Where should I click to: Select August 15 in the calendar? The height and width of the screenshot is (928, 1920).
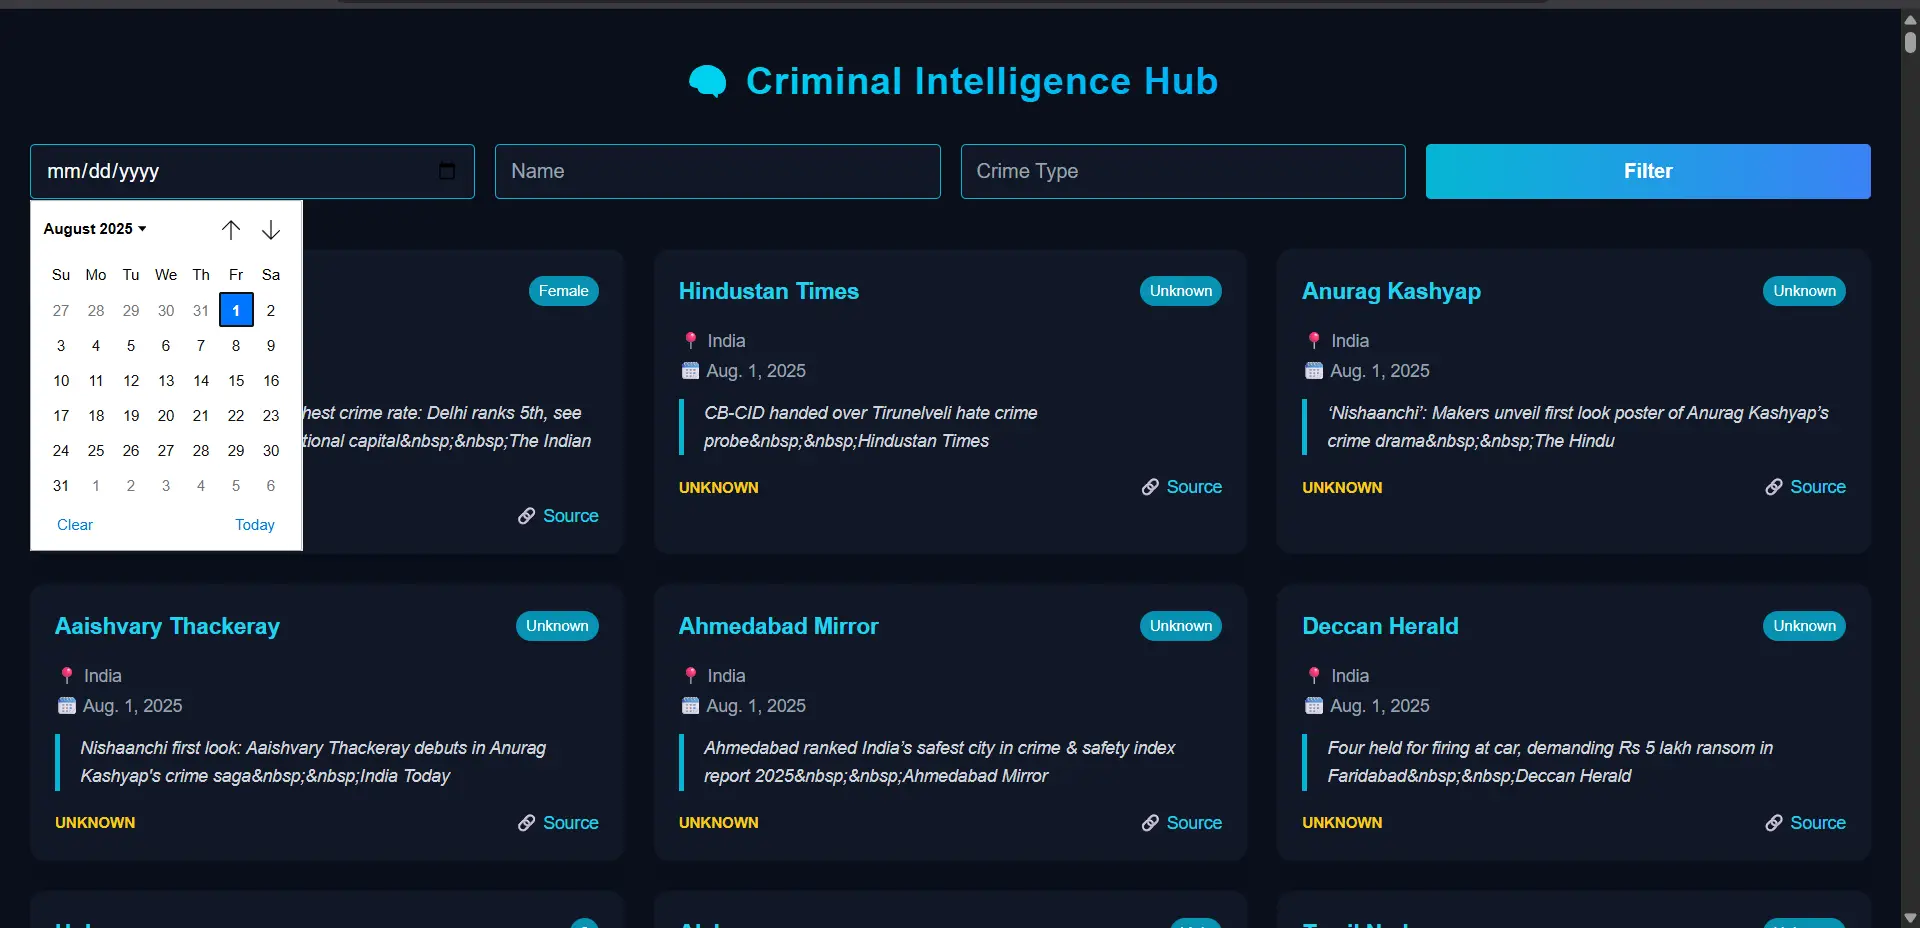[236, 381]
